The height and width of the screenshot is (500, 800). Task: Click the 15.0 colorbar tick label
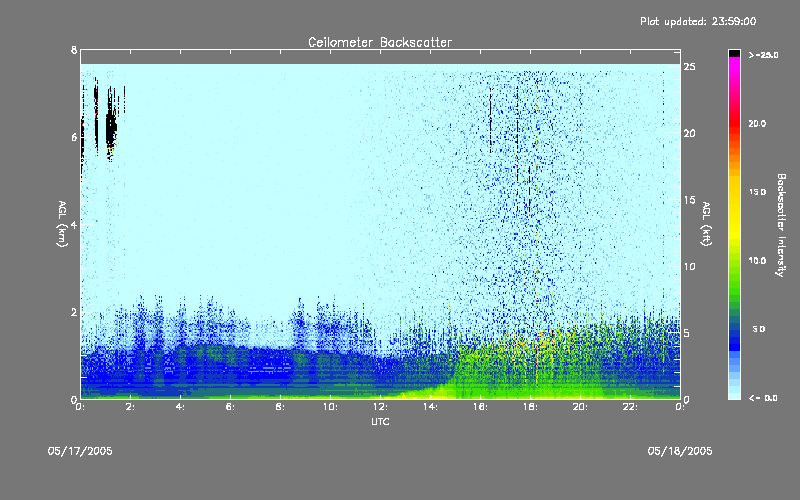coord(757,192)
